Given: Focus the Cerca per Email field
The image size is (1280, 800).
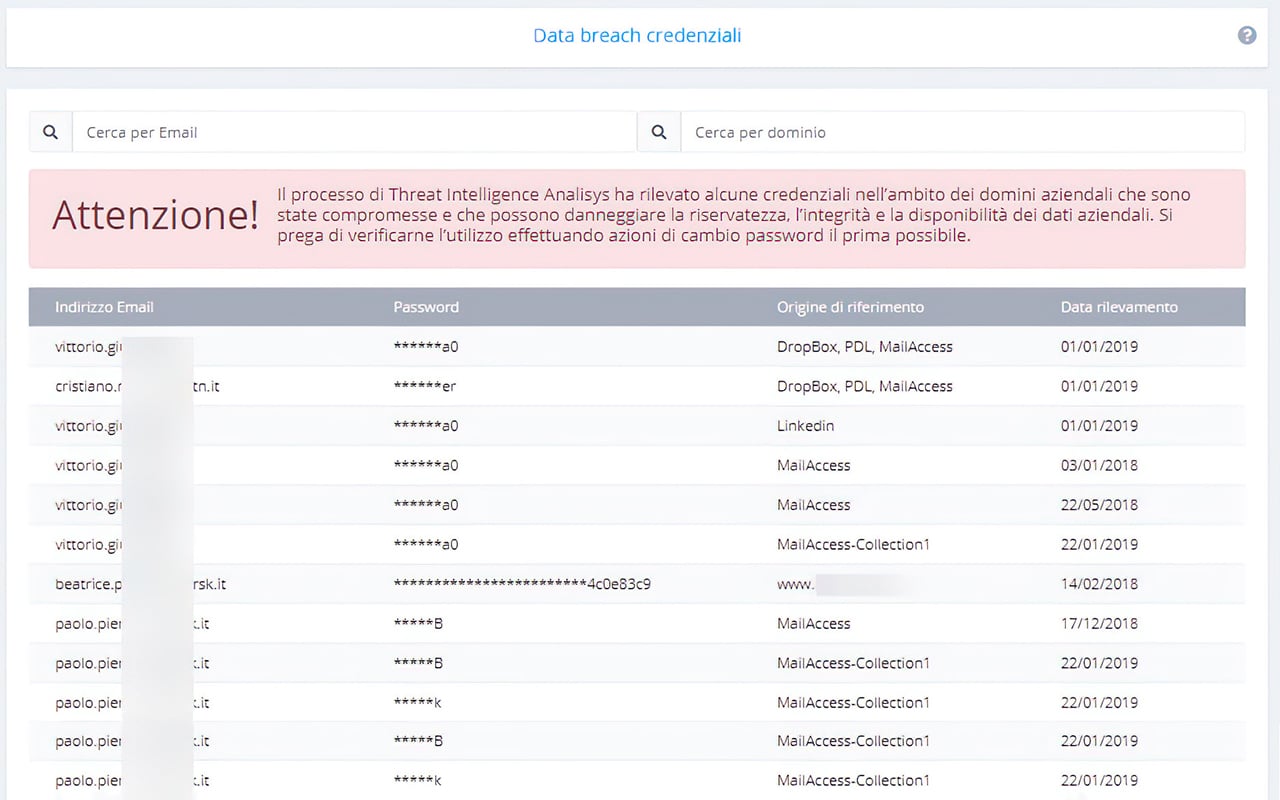Looking at the screenshot, I should [354, 132].
